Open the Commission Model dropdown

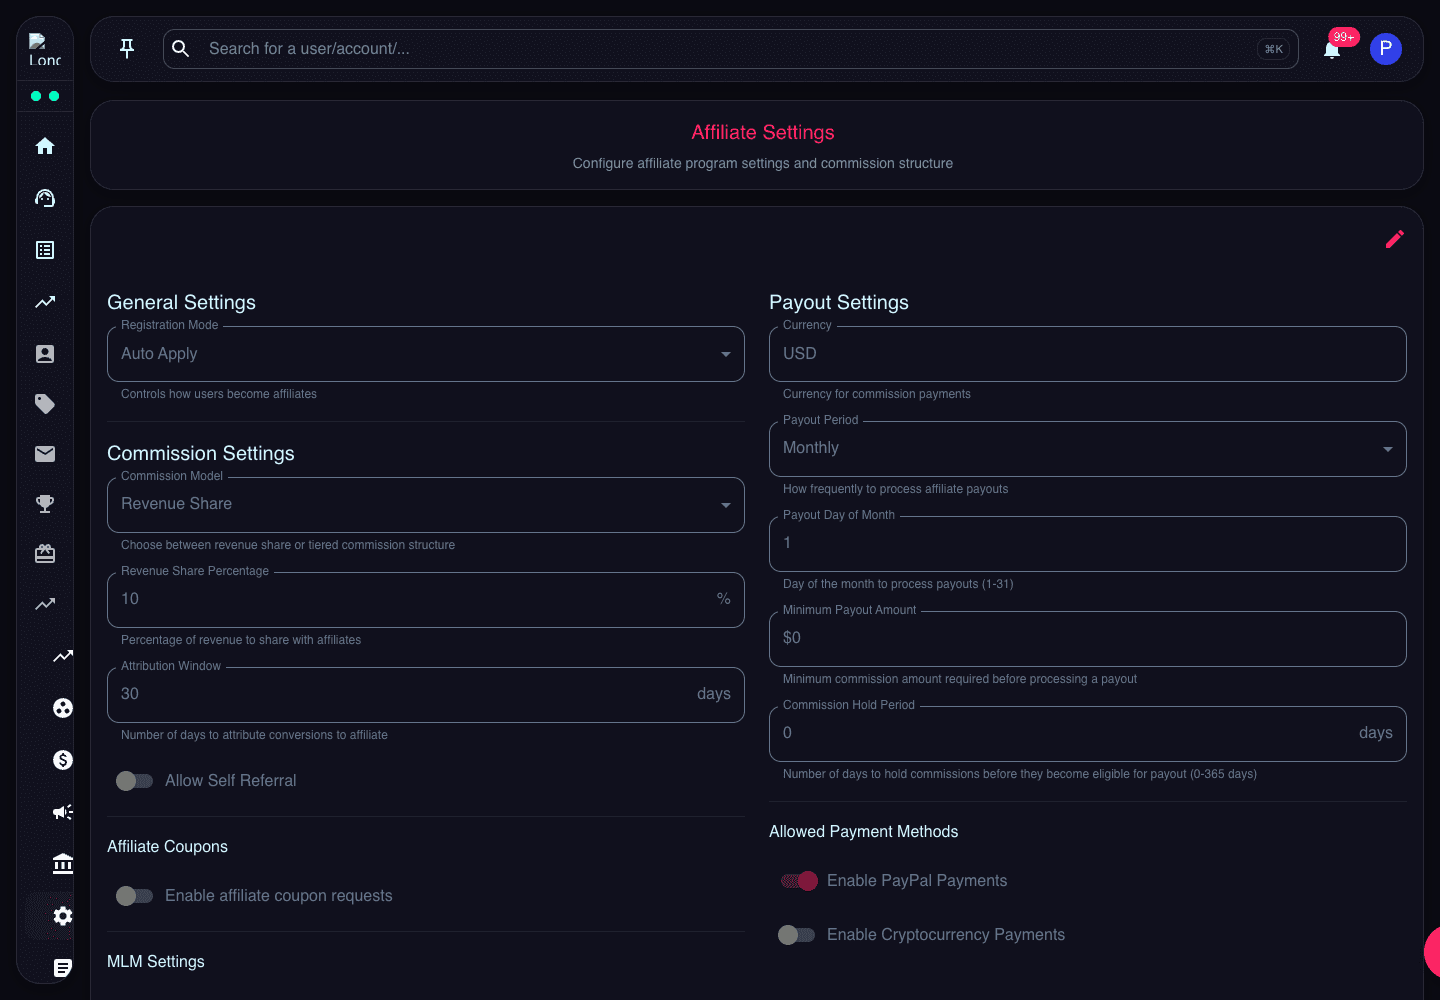[x=426, y=505]
